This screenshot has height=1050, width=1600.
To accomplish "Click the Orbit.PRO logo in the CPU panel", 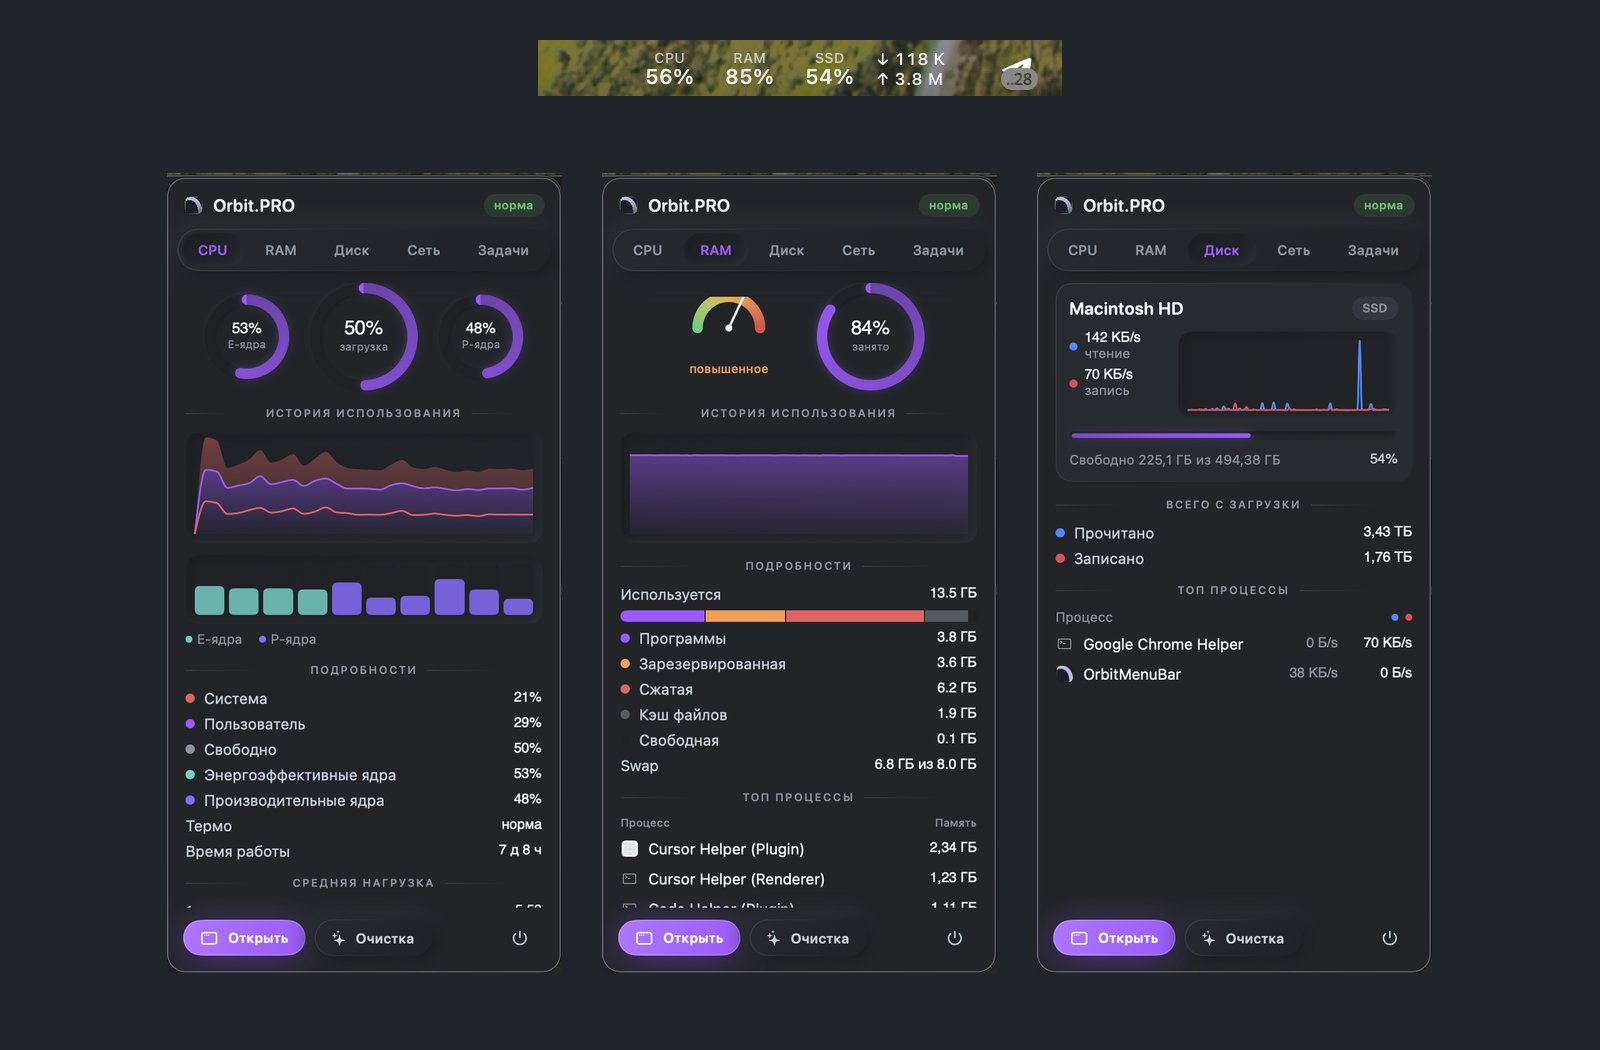I will (193, 206).
